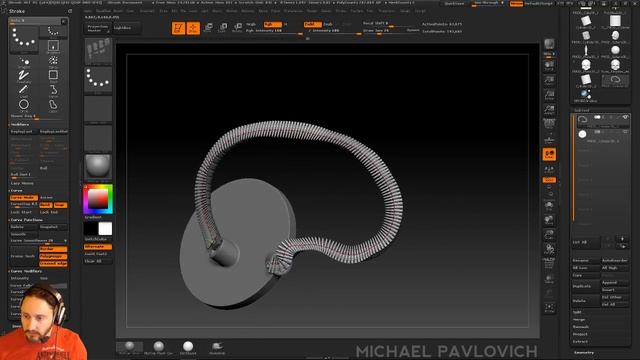Select the Circle stroke icon

tap(24, 105)
